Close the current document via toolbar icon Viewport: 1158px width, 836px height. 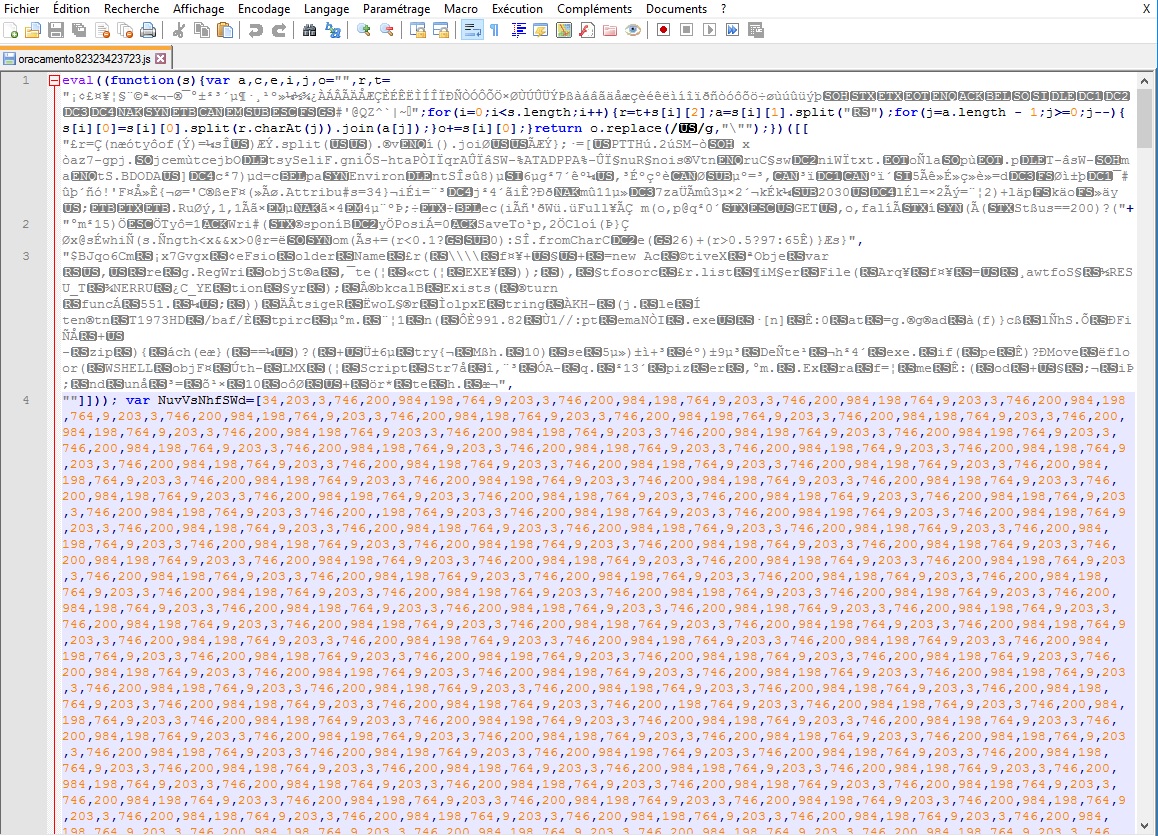click(x=103, y=30)
